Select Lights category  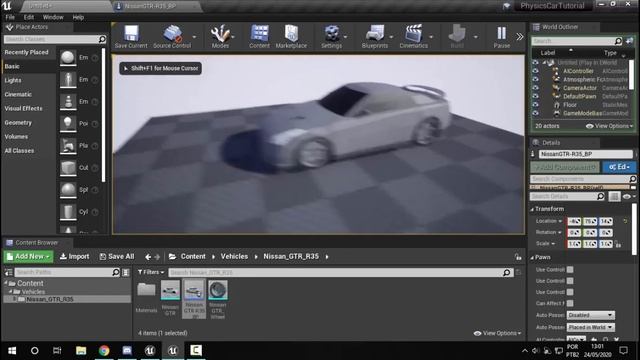click(13, 80)
